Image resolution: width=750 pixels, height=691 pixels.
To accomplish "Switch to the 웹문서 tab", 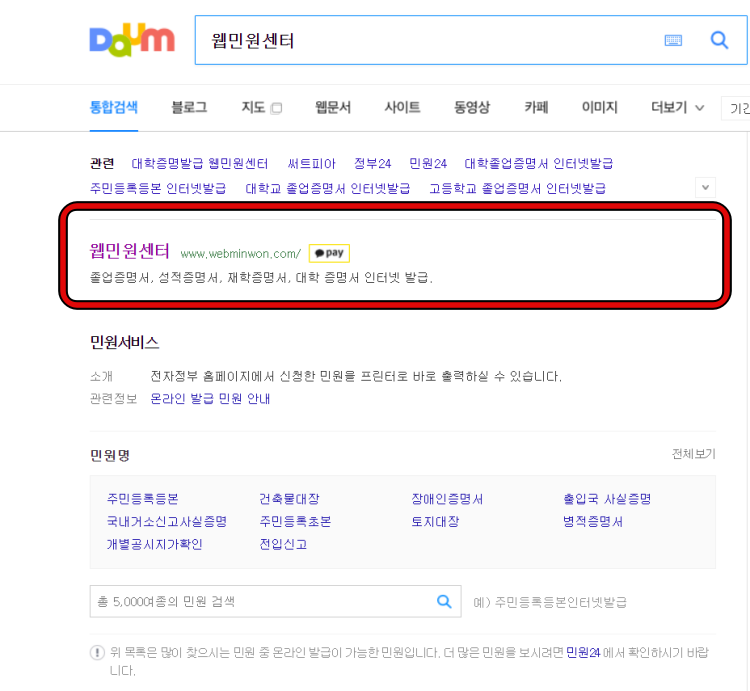I will point(333,107).
